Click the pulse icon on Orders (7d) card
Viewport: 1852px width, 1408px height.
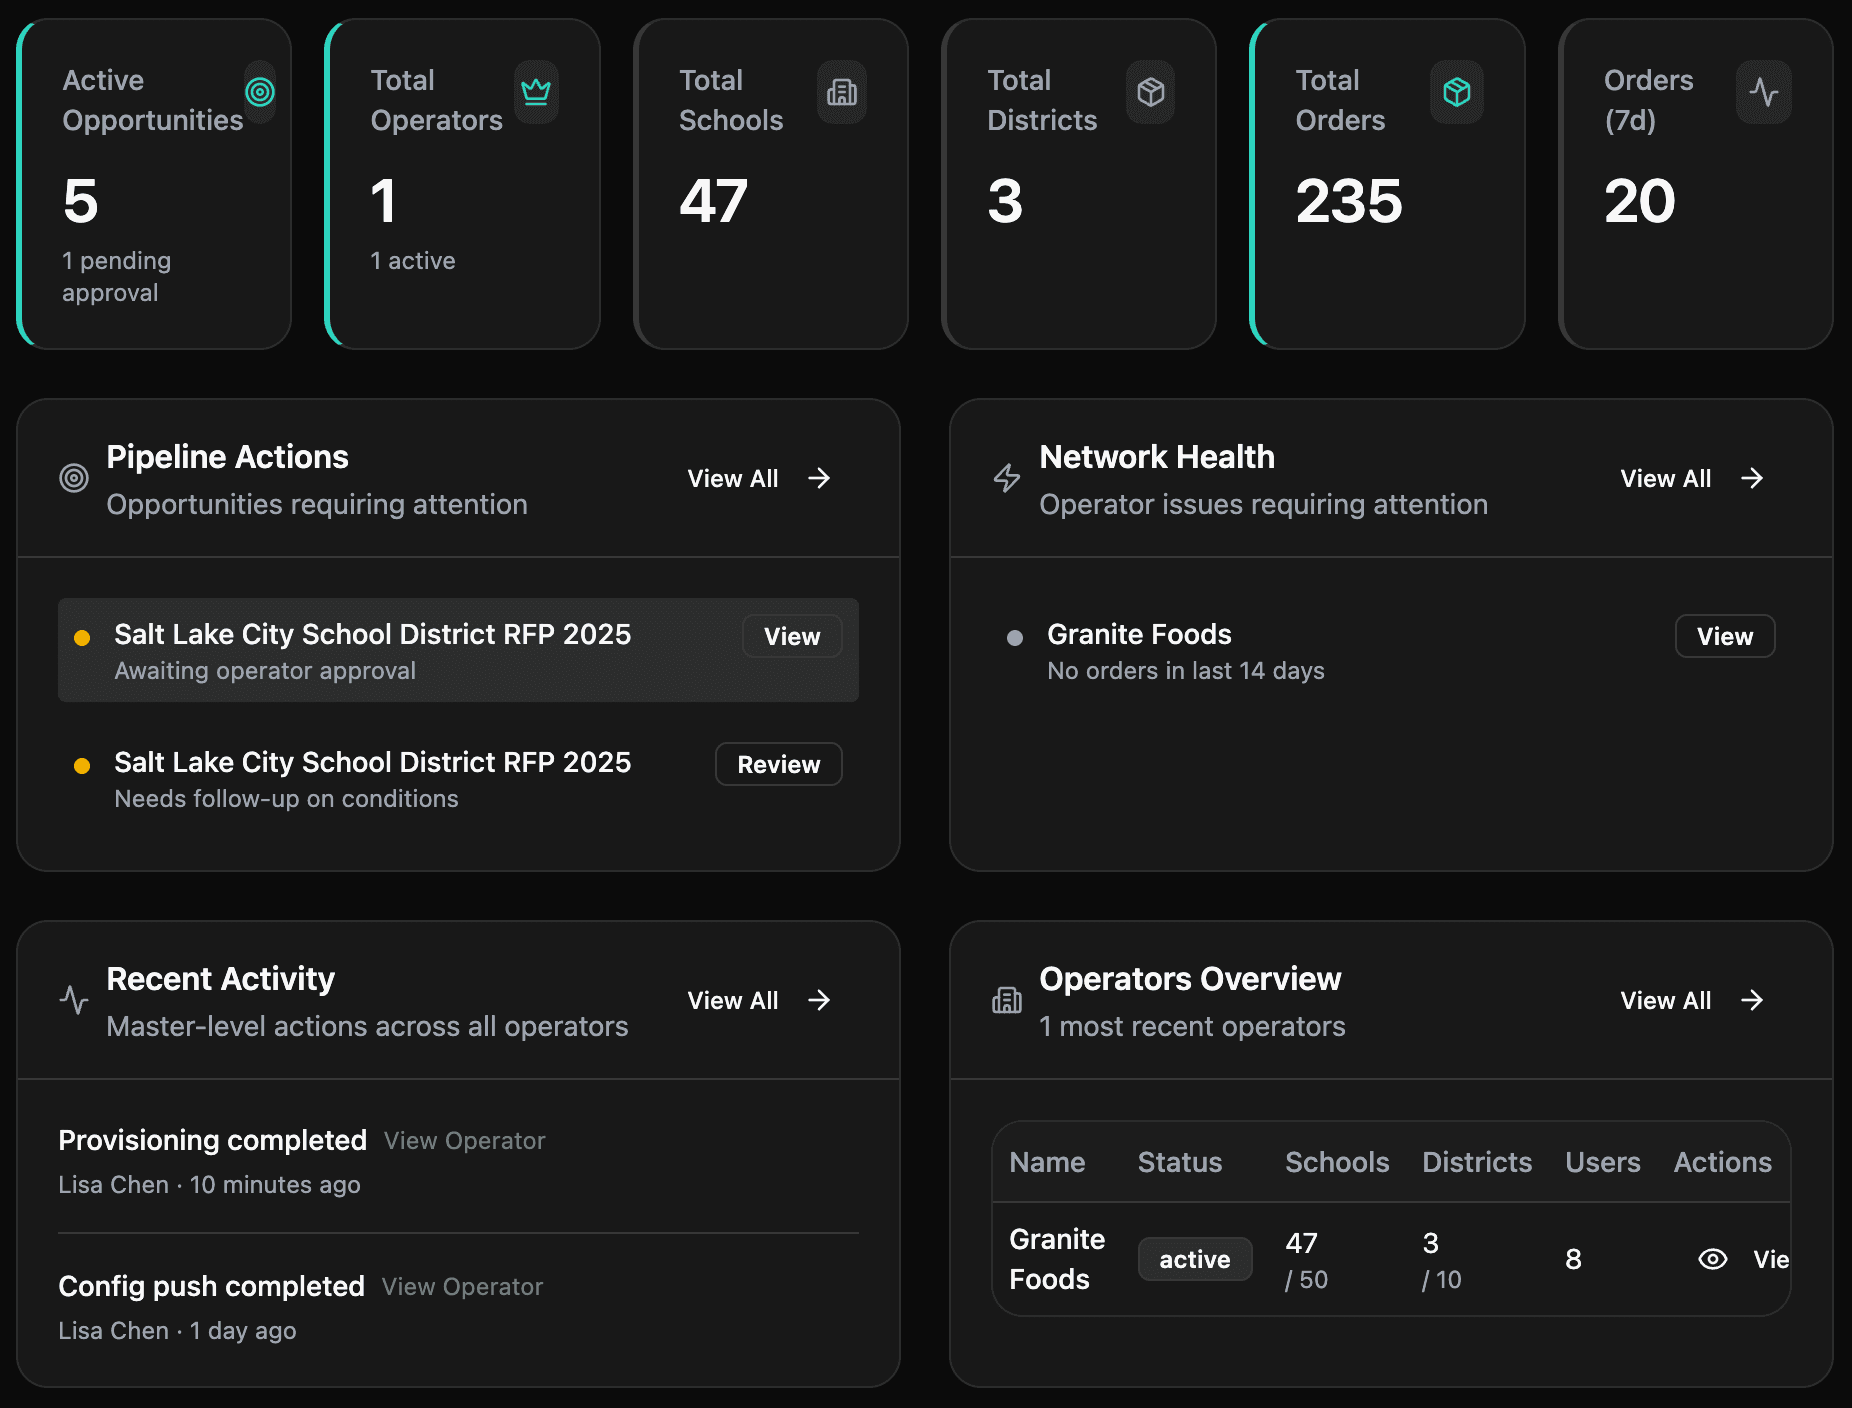point(1765,91)
